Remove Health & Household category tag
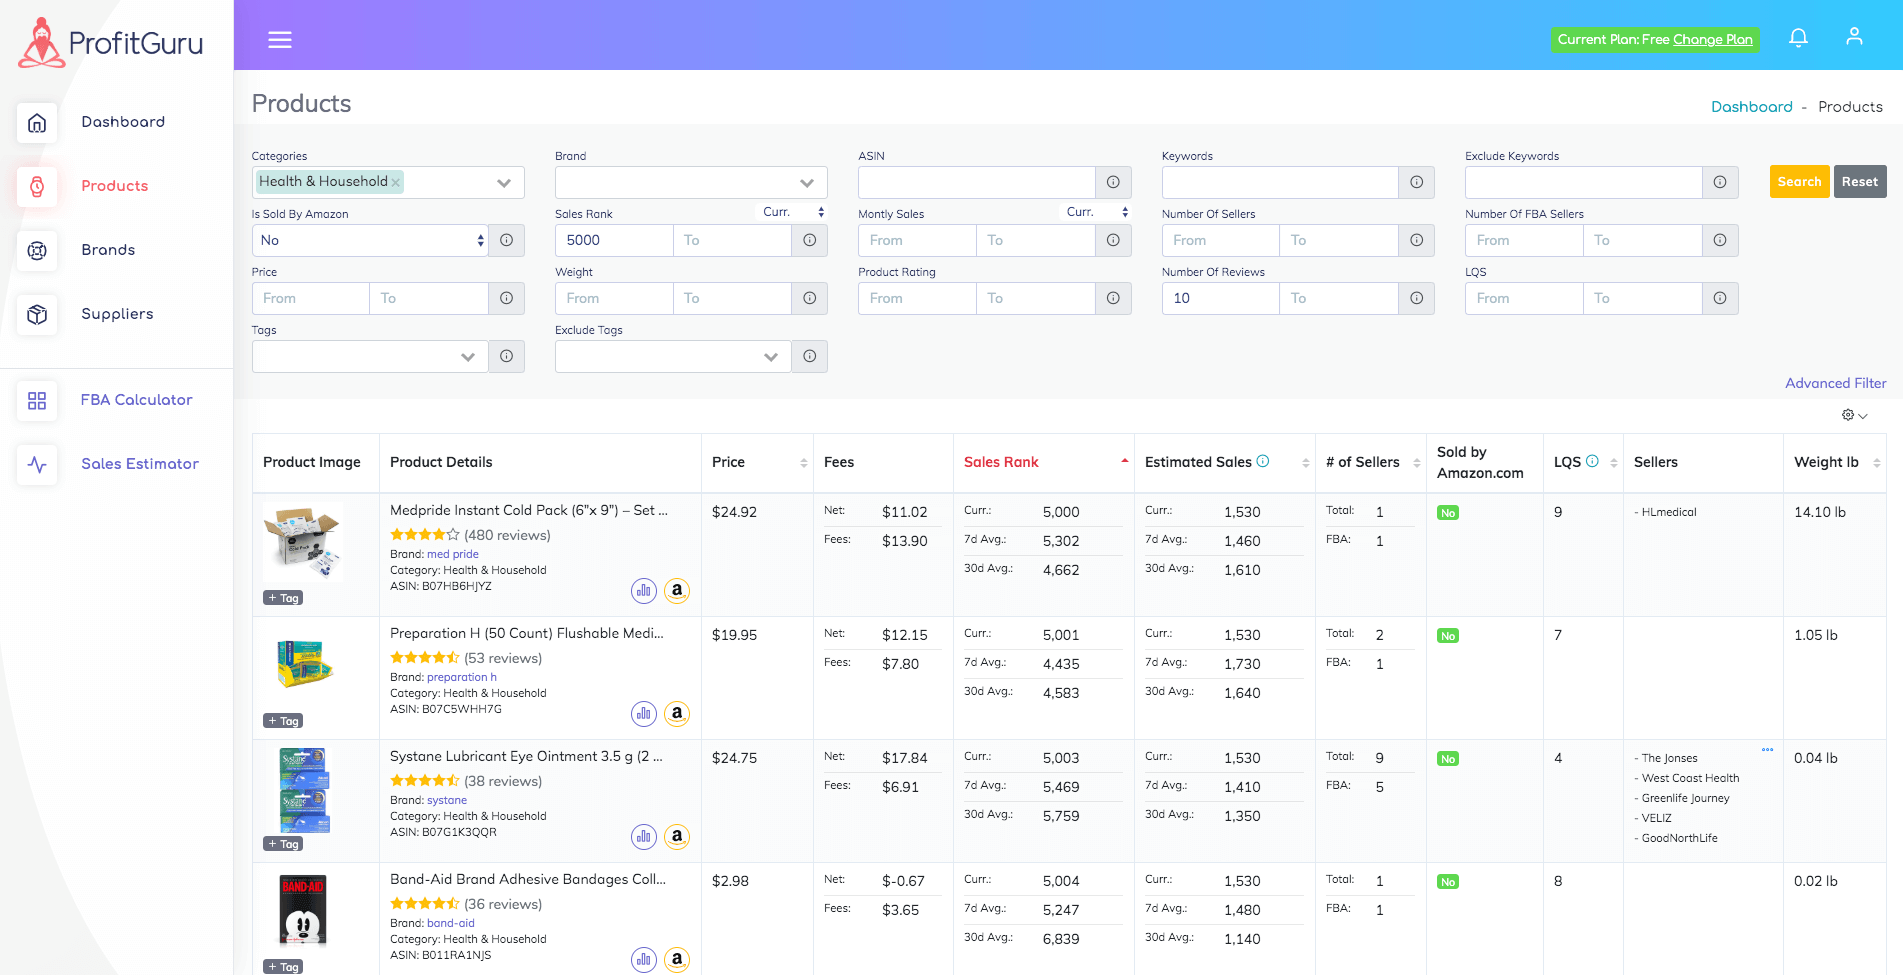The height and width of the screenshot is (975, 1903). click(x=396, y=182)
